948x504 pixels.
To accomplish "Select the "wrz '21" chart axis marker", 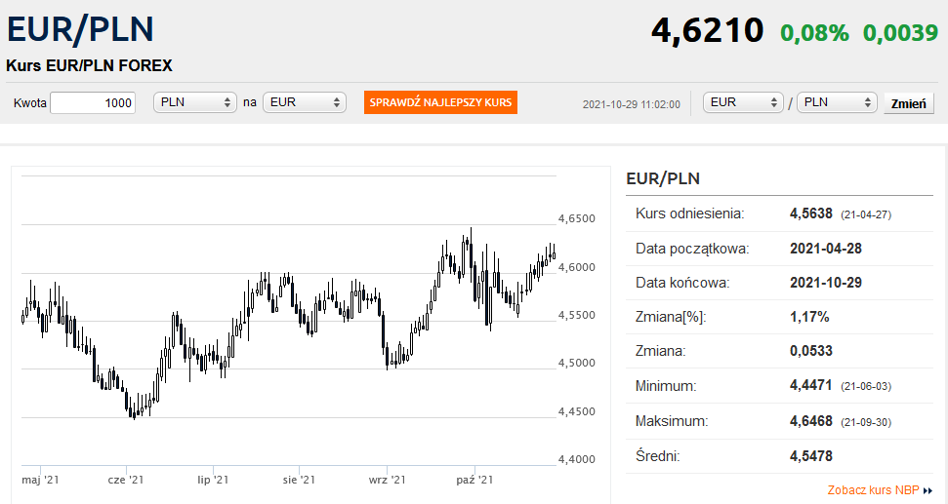I will tap(385, 480).
